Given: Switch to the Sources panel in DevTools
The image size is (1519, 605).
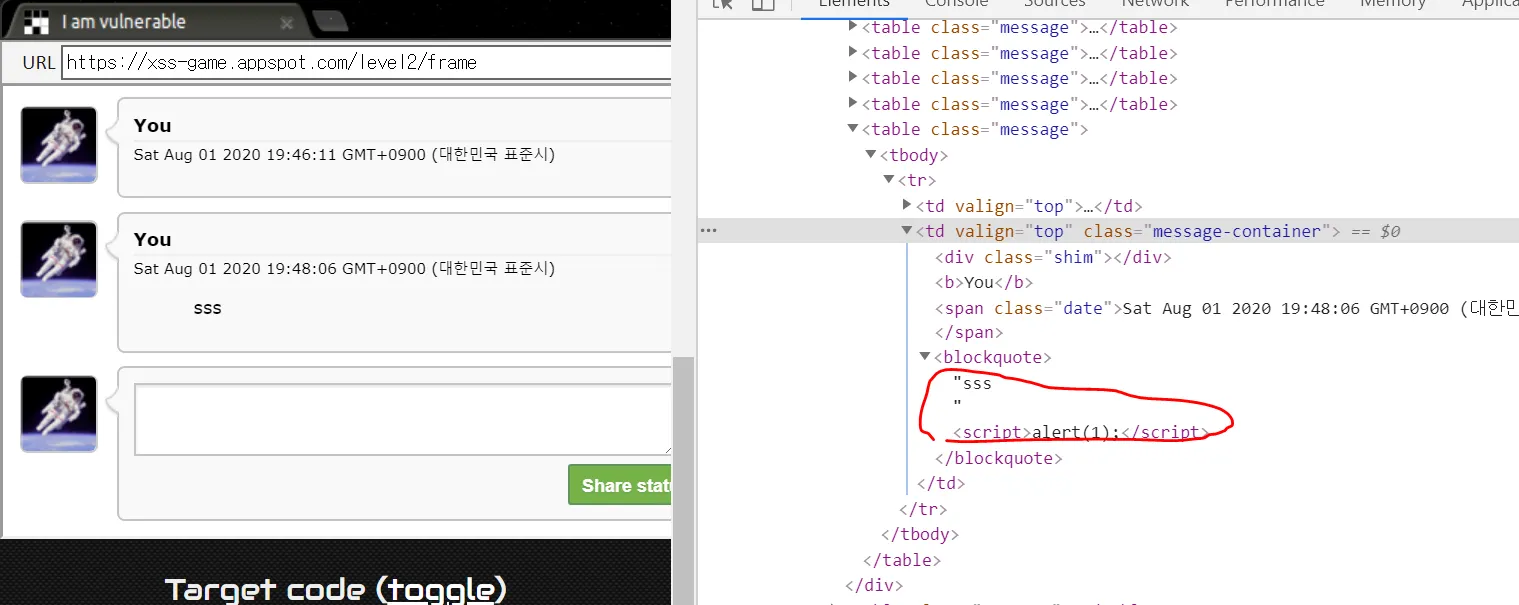Looking at the screenshot, I should (x=1055, y=4).
